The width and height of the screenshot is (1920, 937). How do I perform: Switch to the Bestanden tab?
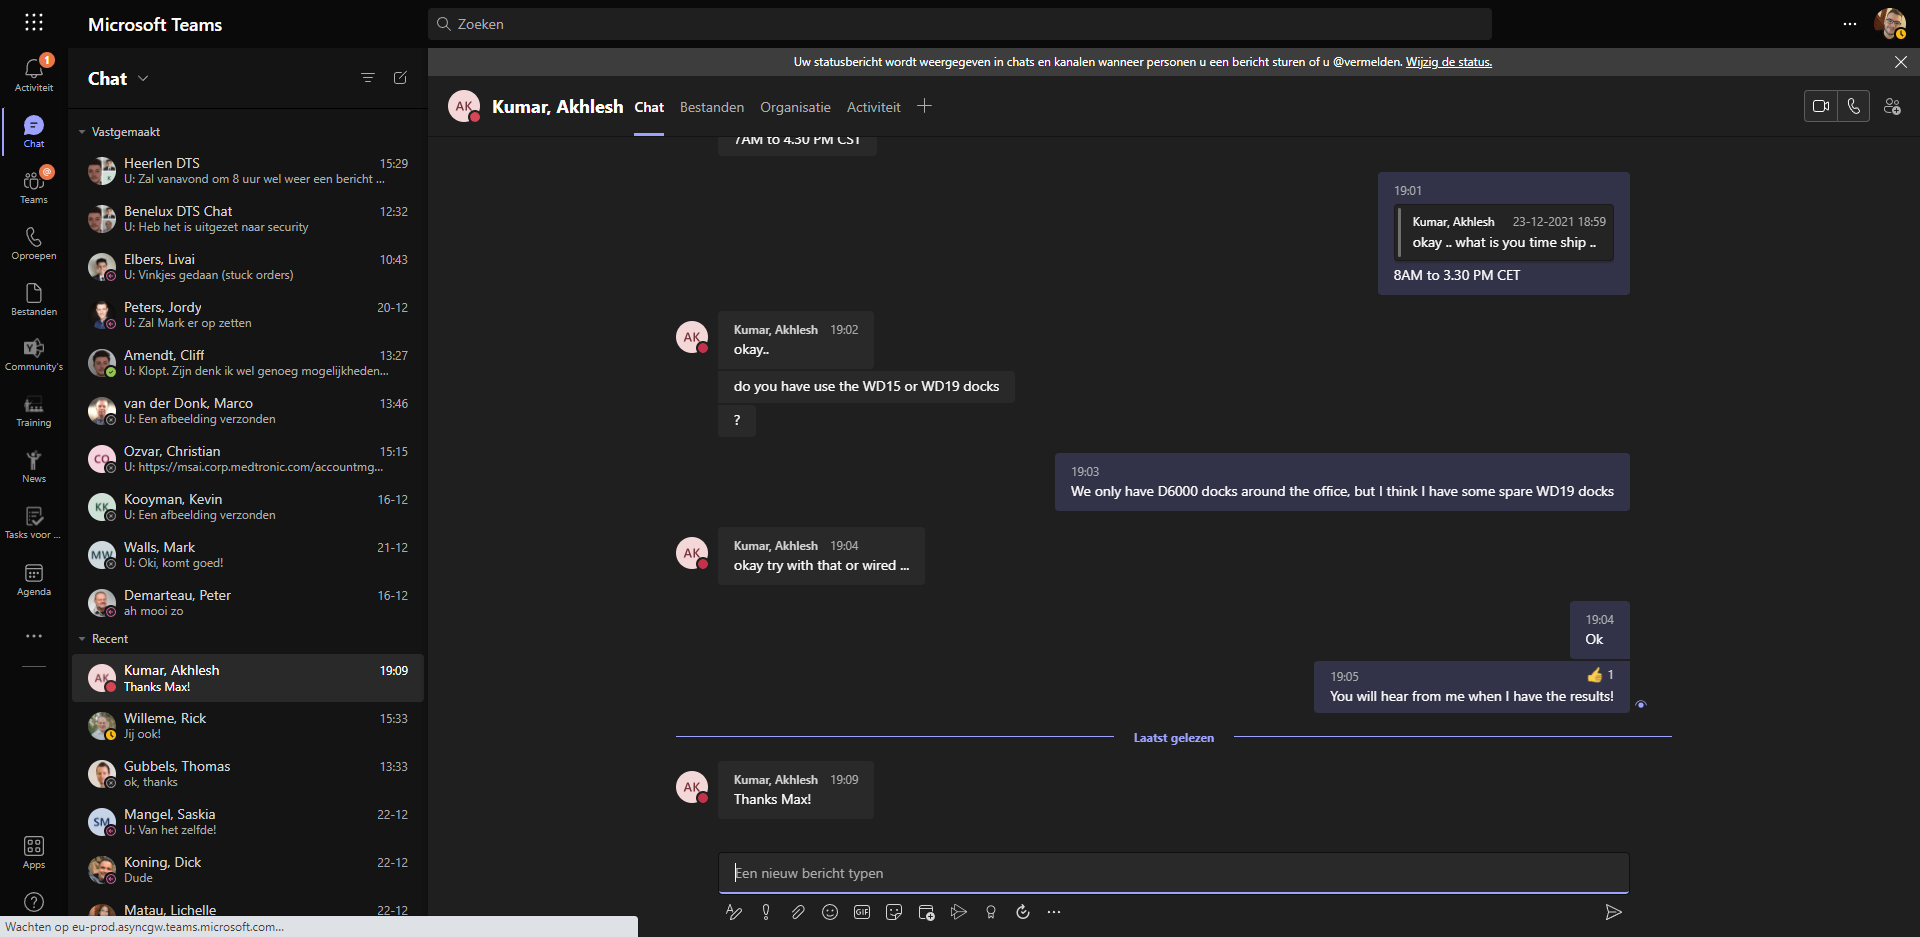711,107
